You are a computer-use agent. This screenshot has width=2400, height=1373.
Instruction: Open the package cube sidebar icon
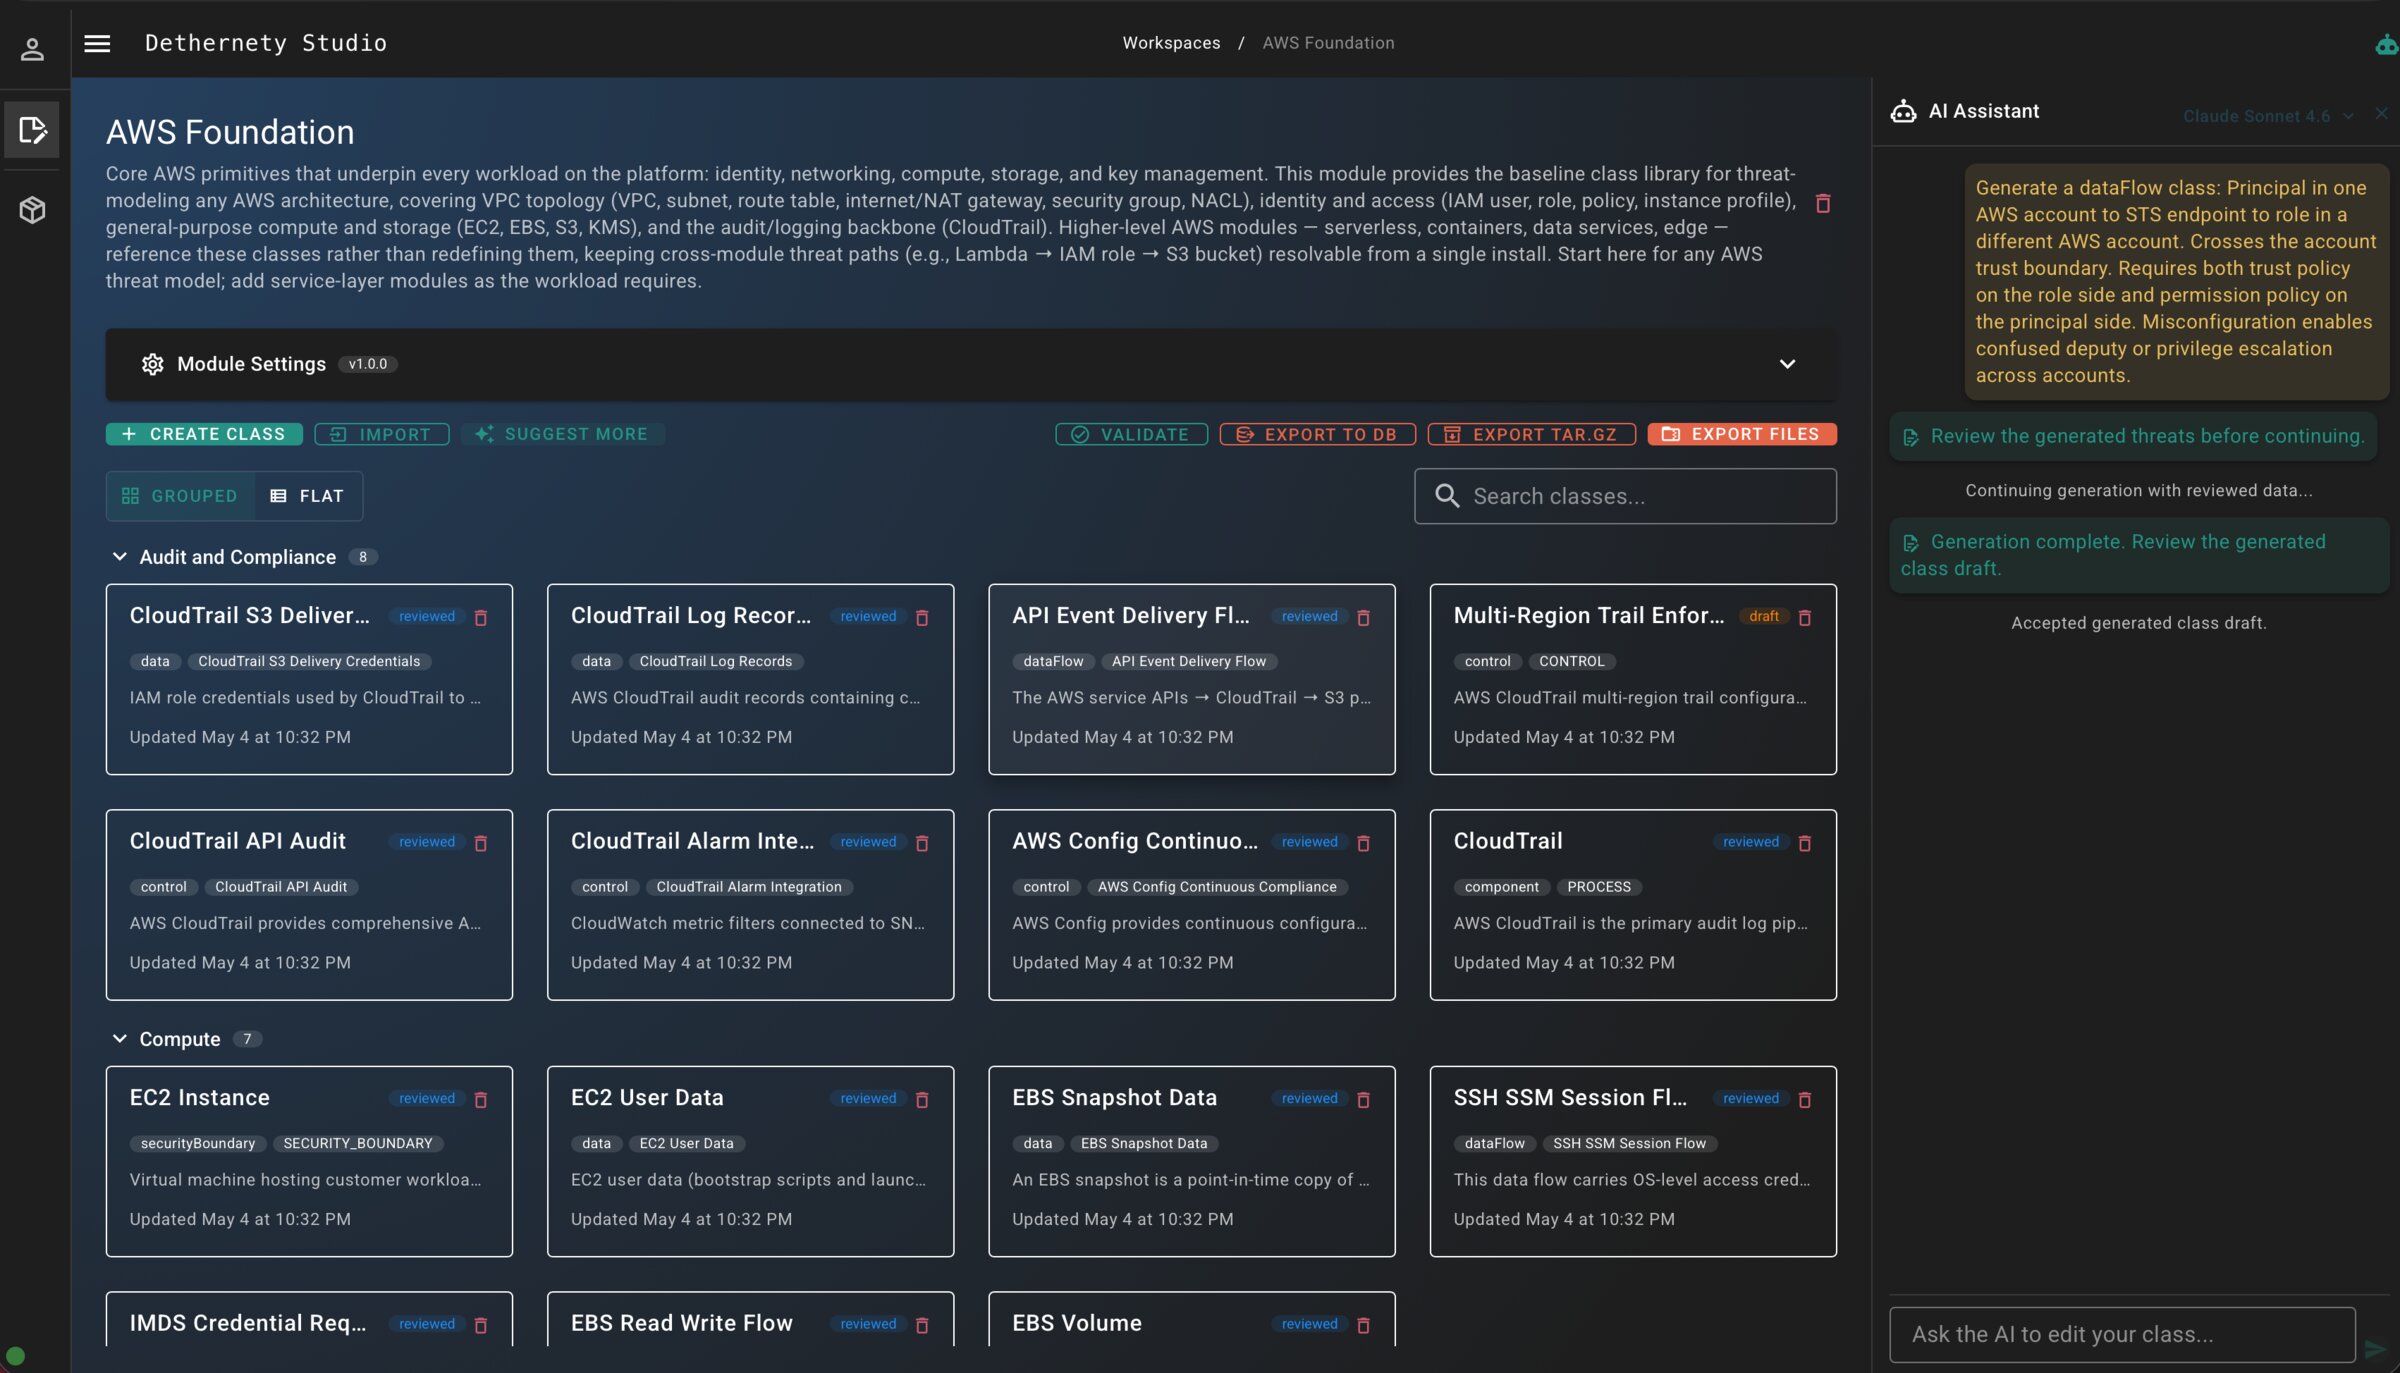point(32,210)
